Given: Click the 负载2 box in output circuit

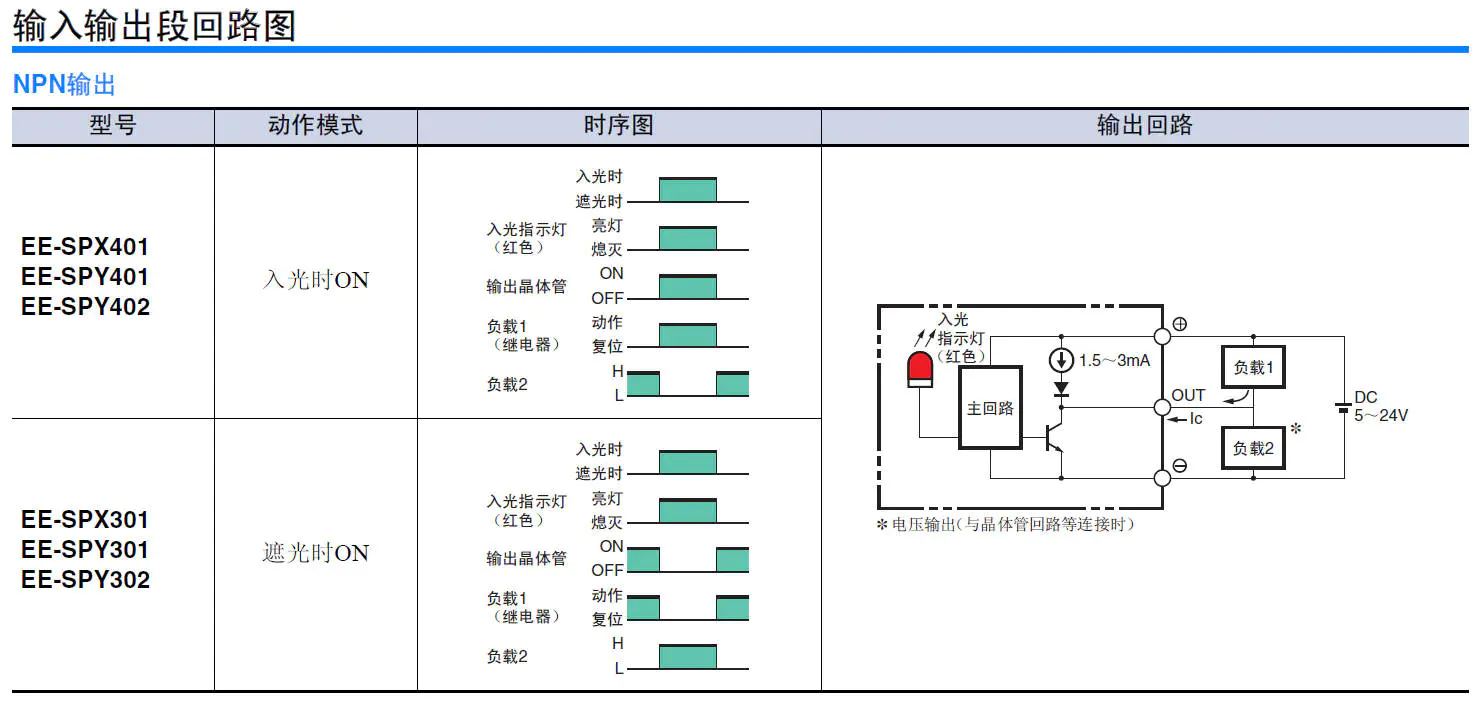Looking at the screenshot, I should click(x=1253, y=448).
